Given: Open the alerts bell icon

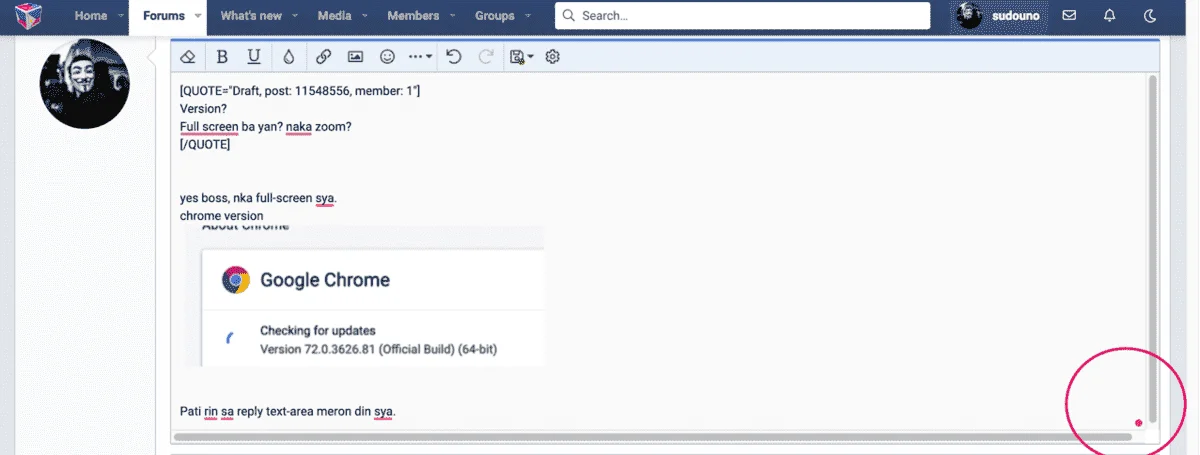Looking at the screenshot, I should [x=1109, y=16].
